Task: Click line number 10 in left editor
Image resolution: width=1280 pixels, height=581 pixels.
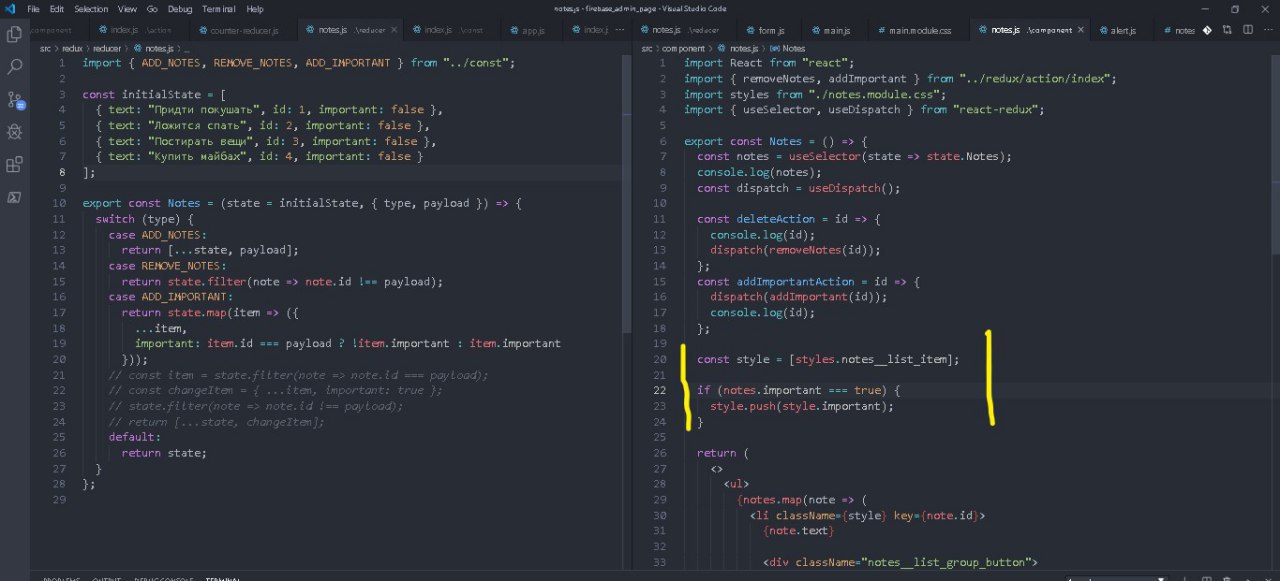Action: 60,203
